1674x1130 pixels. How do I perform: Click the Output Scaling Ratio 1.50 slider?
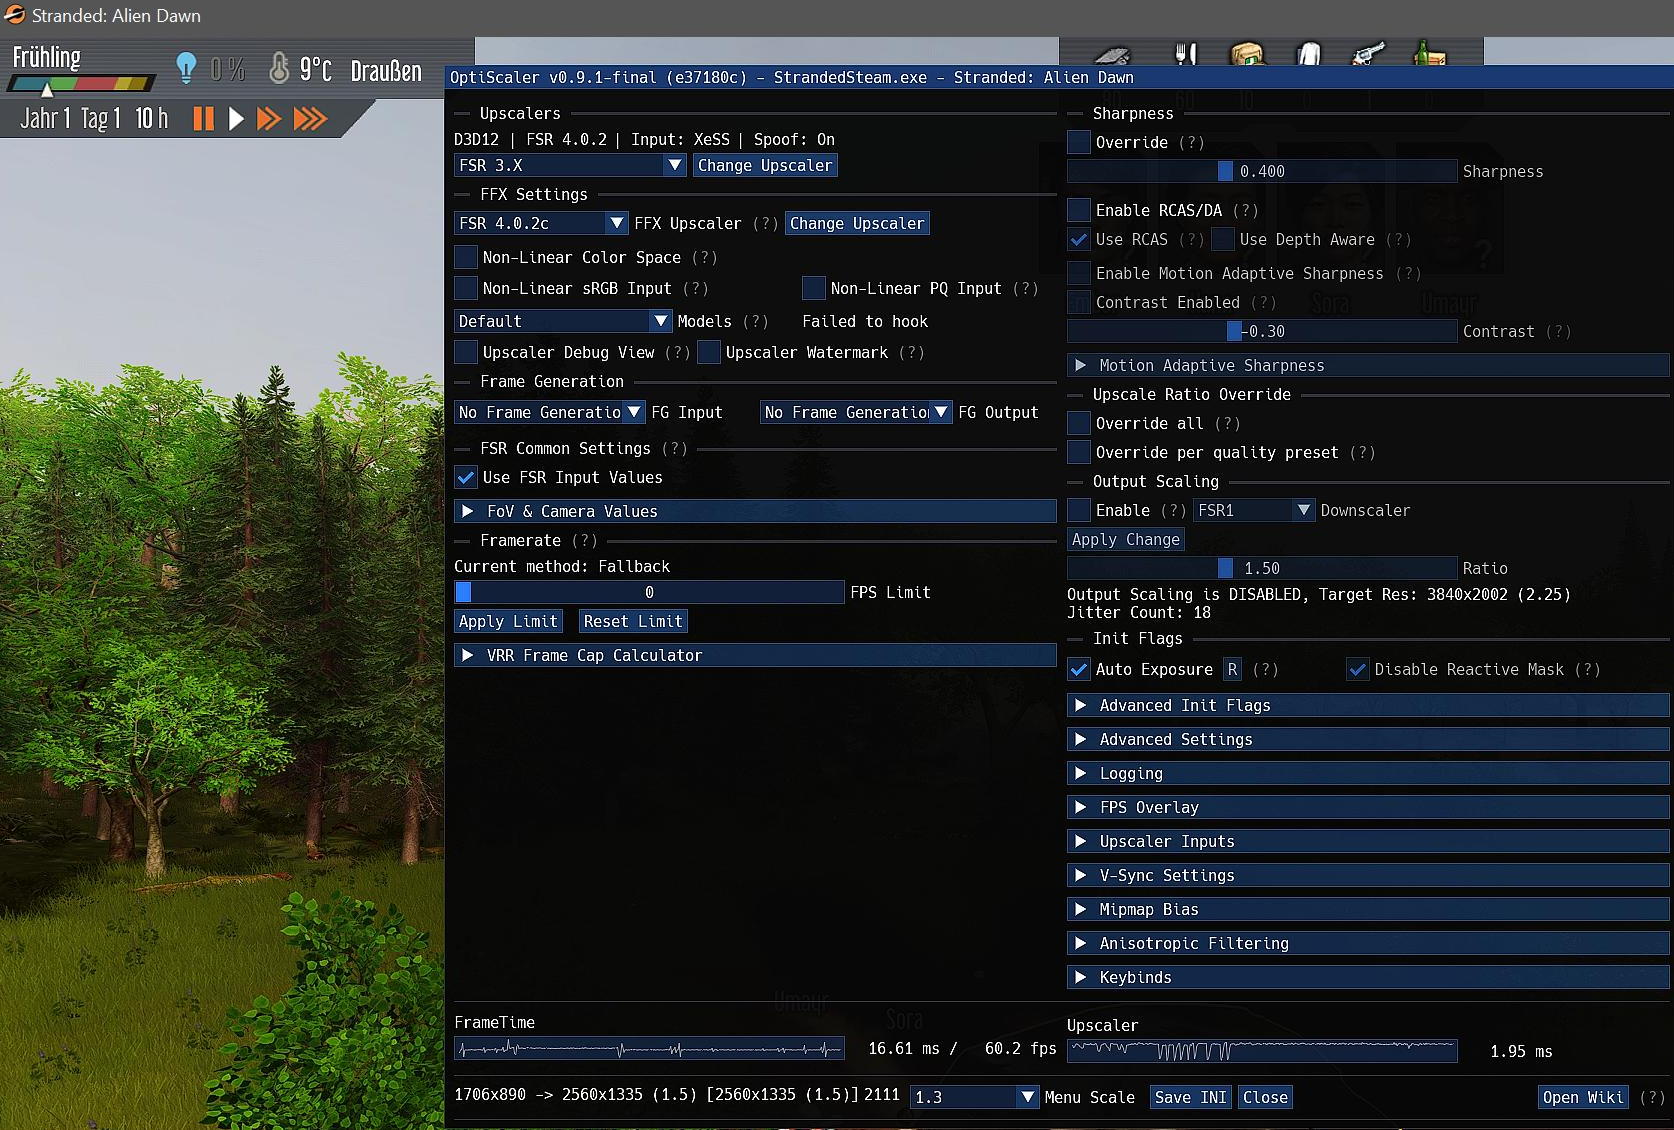1262,568
